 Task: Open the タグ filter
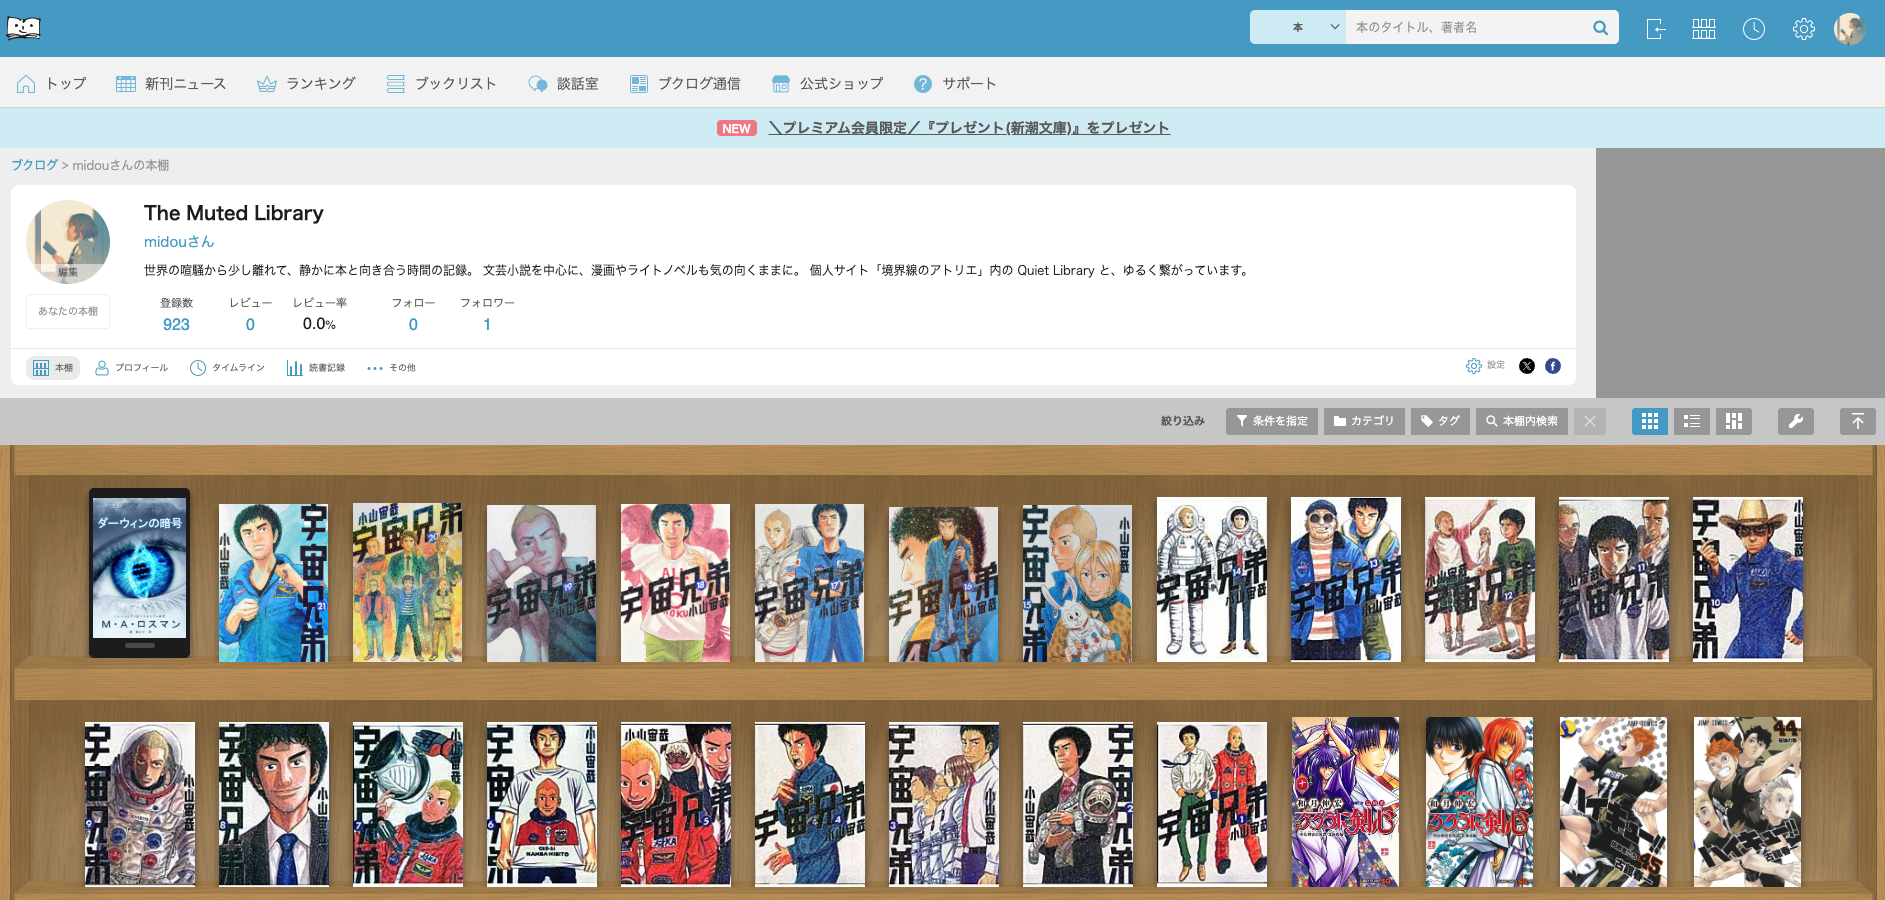coord(1440,421)
